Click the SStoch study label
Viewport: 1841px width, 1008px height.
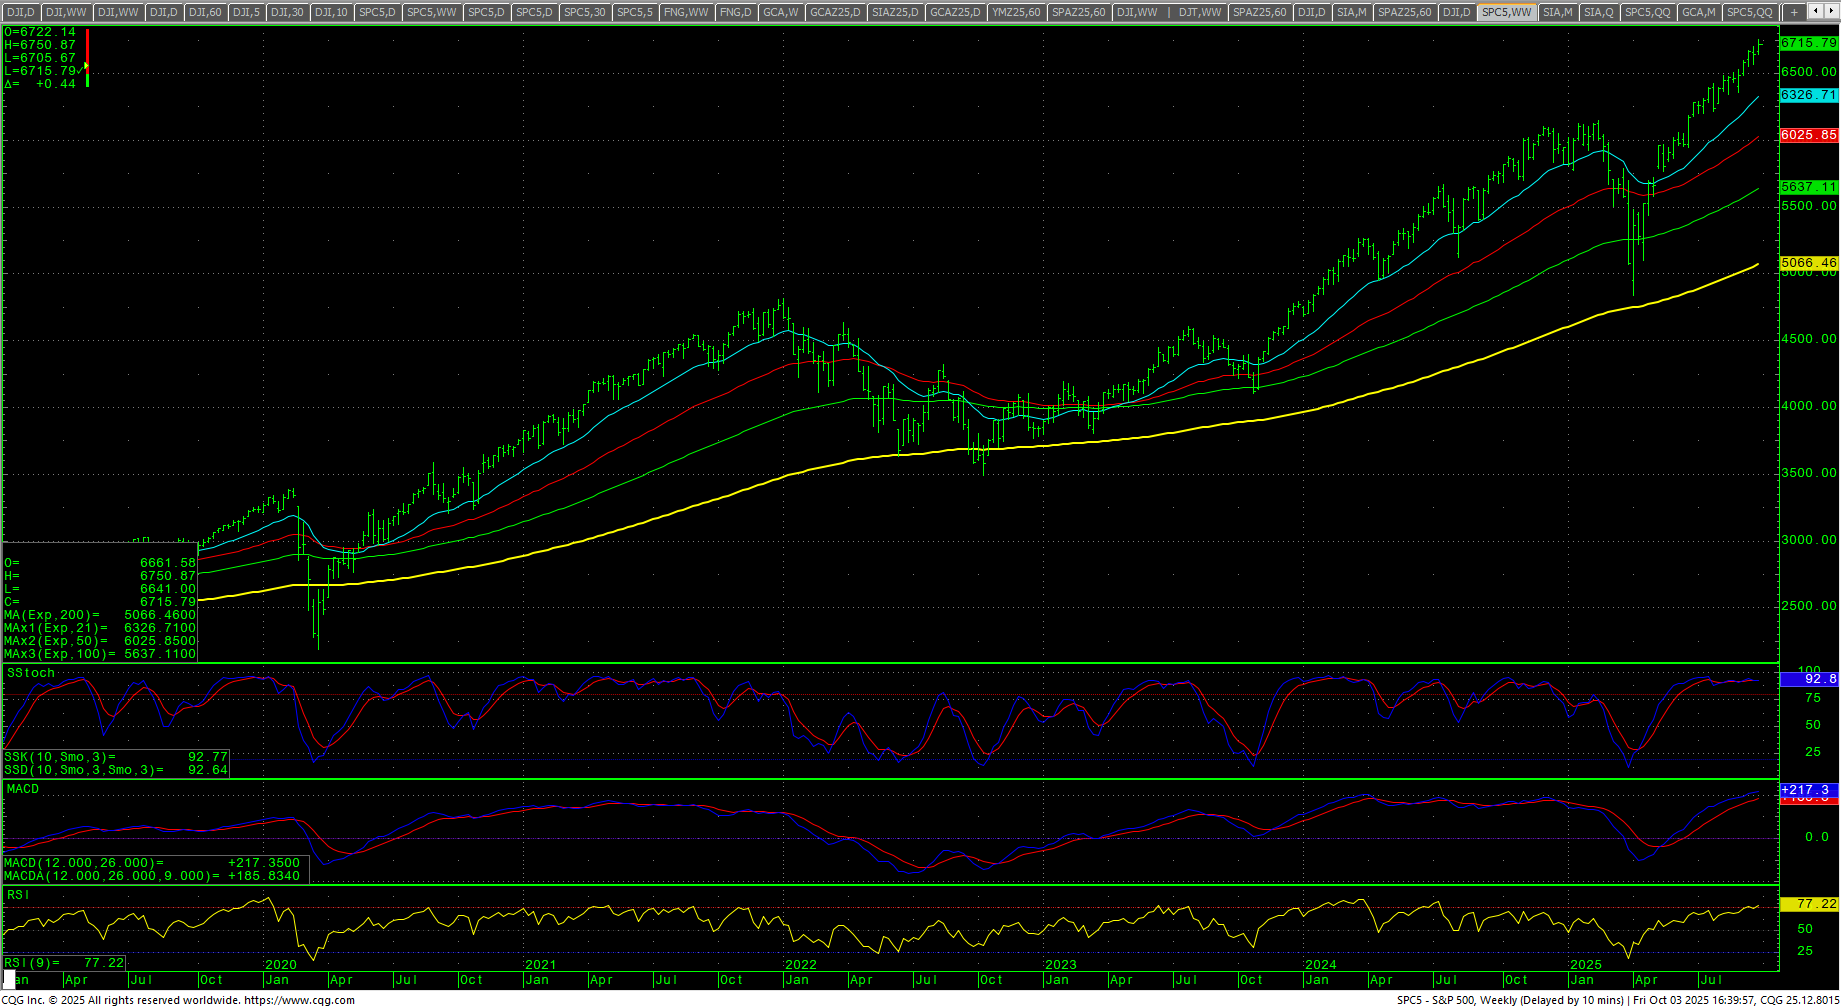30,673
